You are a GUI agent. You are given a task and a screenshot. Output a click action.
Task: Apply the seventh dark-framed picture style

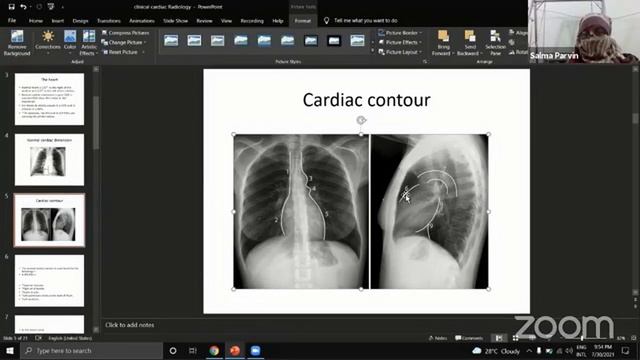click(311, 40)
